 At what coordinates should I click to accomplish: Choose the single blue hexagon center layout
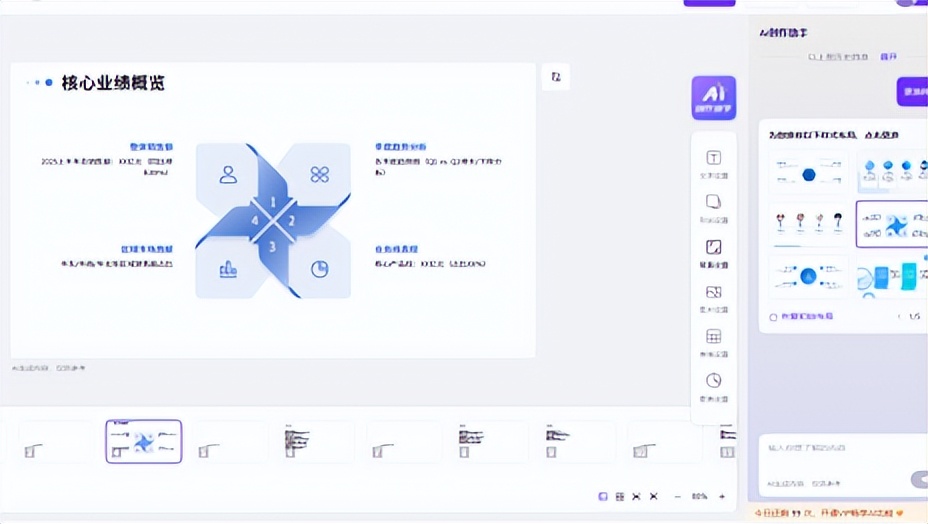pos(808,173)
